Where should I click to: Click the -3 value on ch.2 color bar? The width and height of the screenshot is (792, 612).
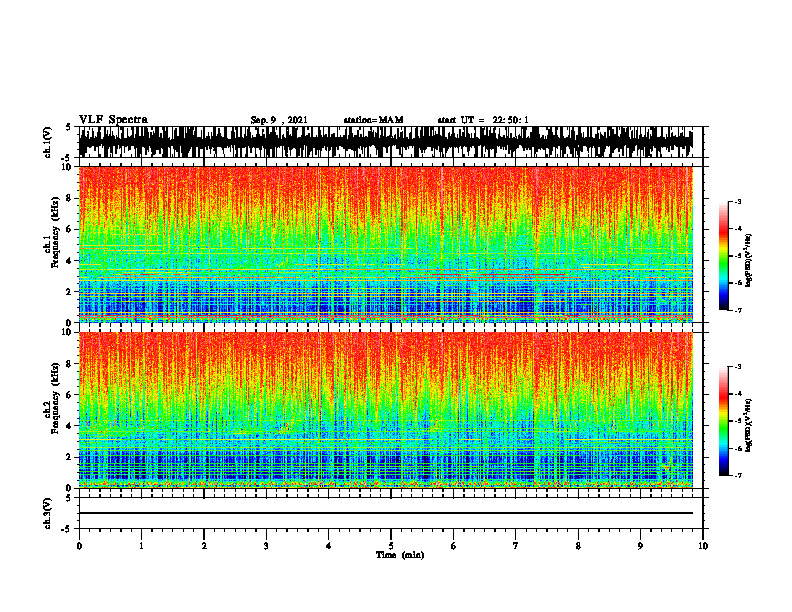point(738,367)
